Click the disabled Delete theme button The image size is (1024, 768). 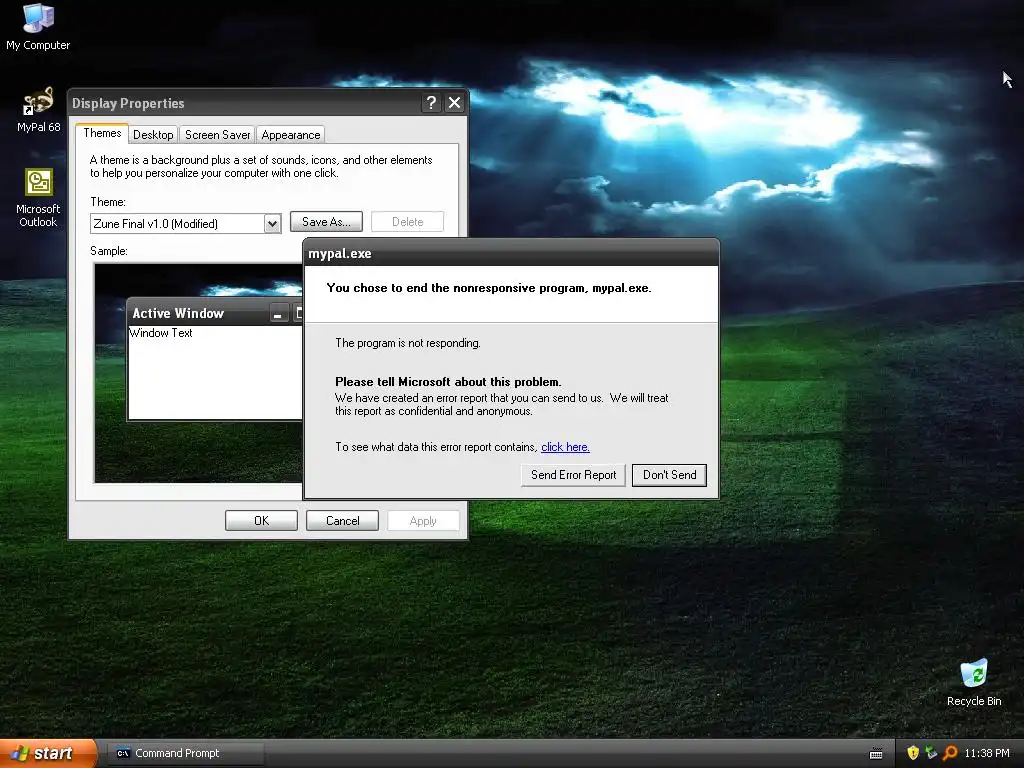pyautogui.click(x=408, y=222)
